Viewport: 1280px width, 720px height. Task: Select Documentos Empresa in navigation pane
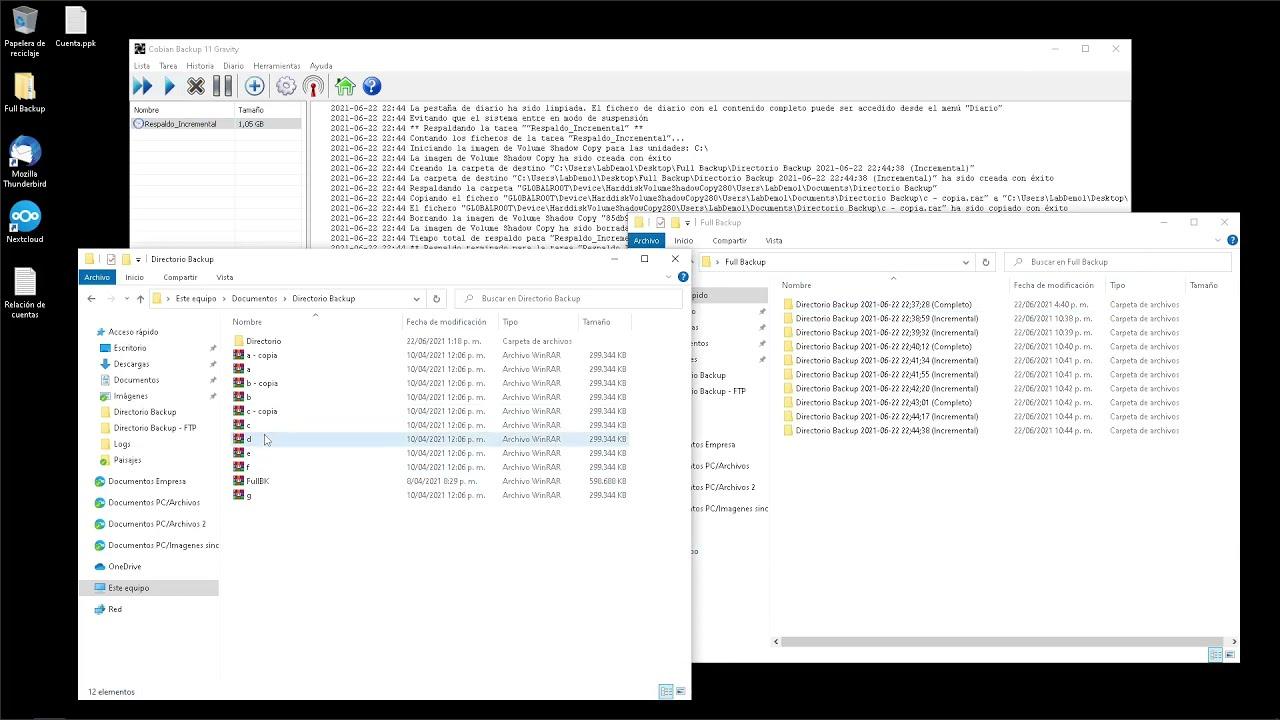146,481
